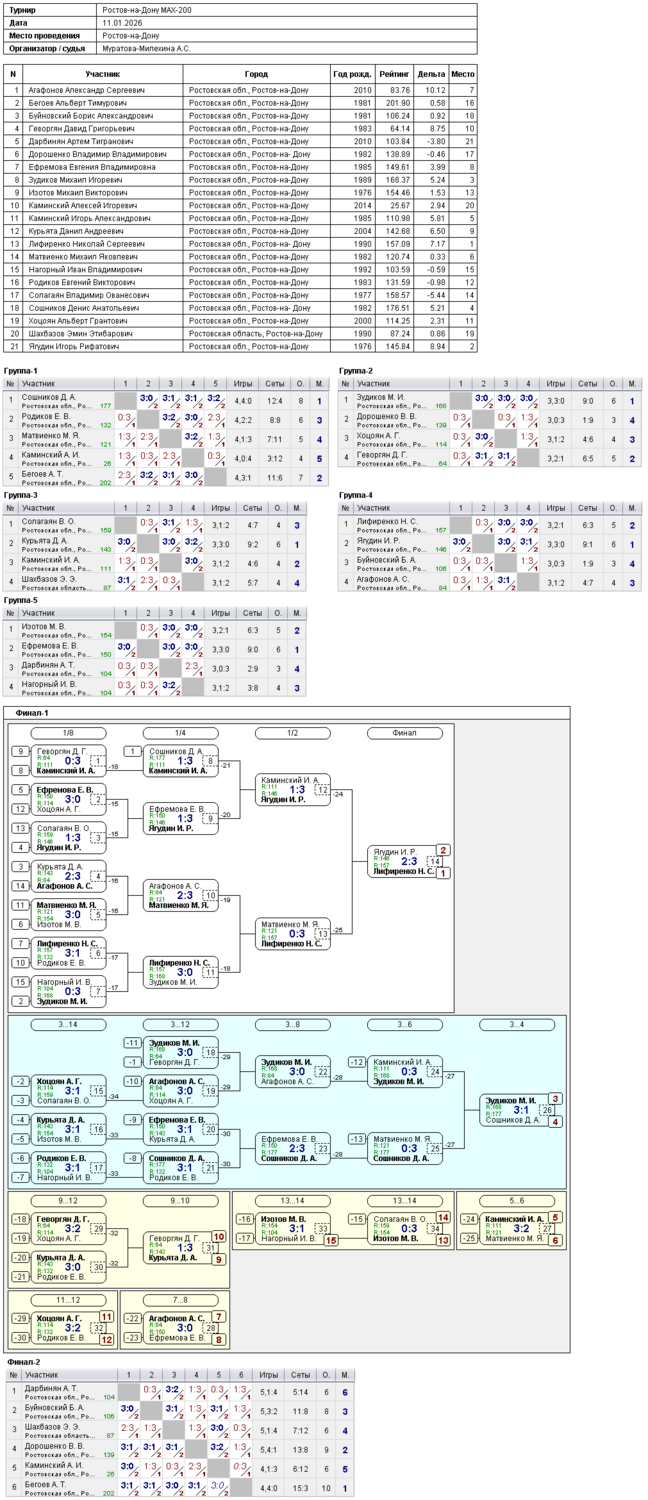Click organizer name "Муратова-Милехина А.С."
The image size is (648, 1500).
click(x=146, y=48)
